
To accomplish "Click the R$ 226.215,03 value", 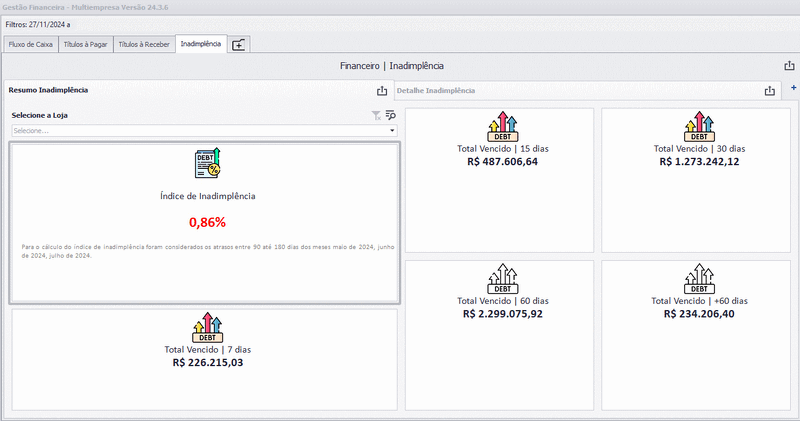I will coord(208,362).
